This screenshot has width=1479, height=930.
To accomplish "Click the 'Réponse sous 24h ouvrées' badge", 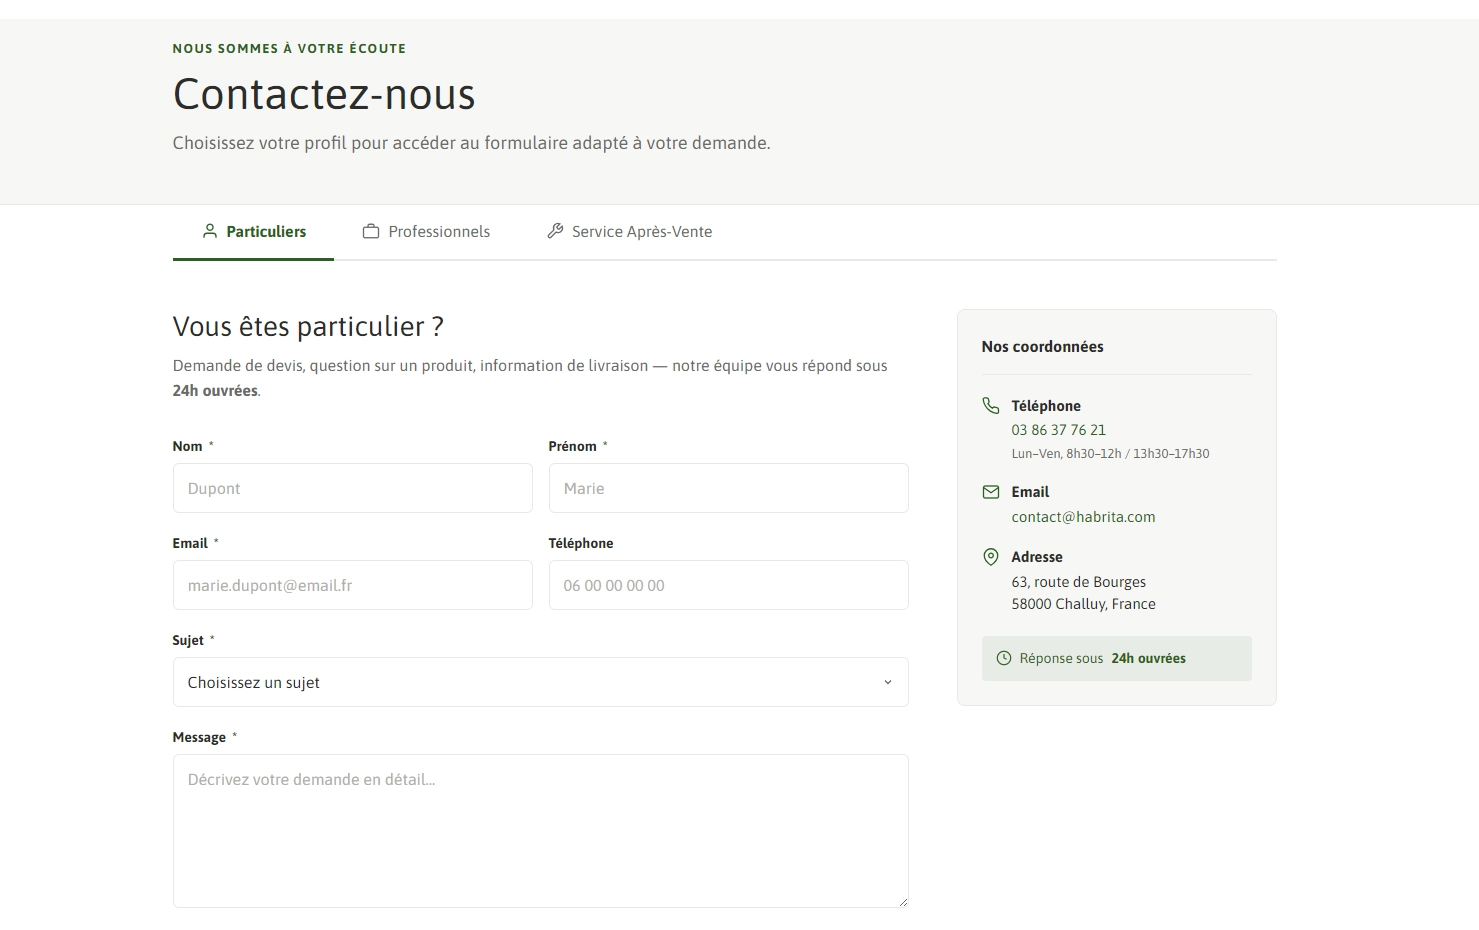I will point(1116,659).
